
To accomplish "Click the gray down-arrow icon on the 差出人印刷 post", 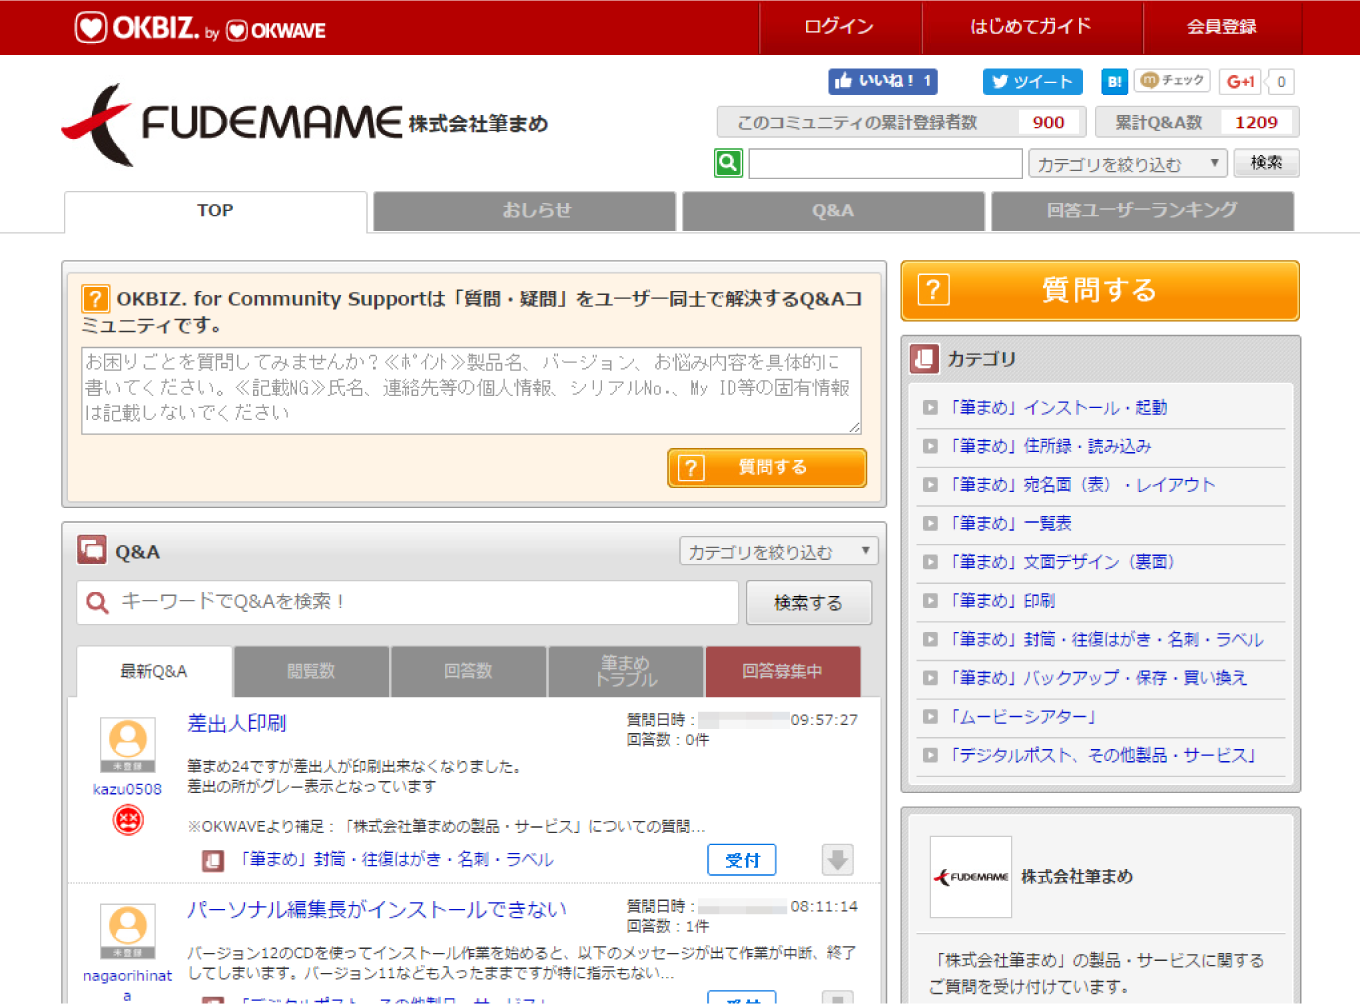I will coord(837,859).
